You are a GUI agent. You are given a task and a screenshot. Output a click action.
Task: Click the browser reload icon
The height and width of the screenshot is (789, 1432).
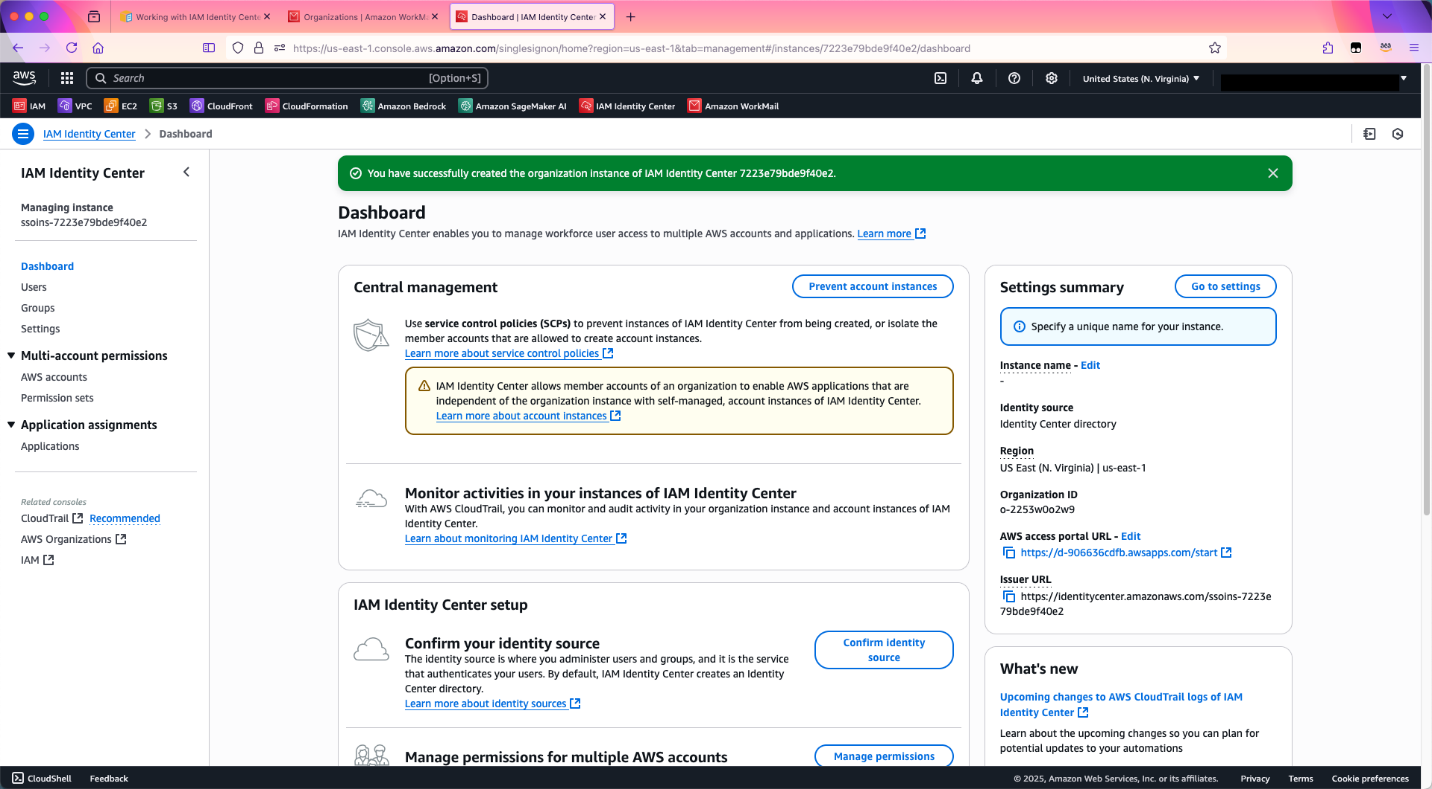71,47
